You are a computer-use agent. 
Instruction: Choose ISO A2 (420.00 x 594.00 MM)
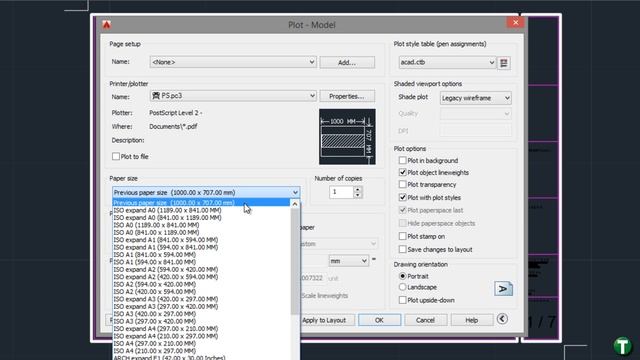(155, 291)
